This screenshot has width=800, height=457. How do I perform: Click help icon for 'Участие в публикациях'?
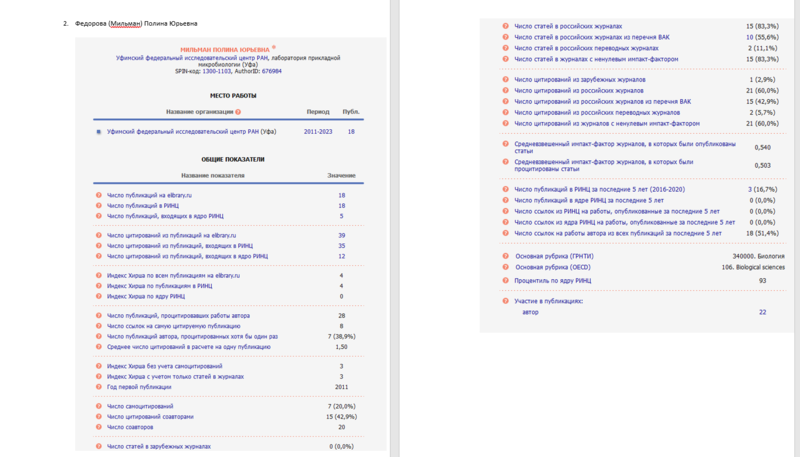click(505, 300)
